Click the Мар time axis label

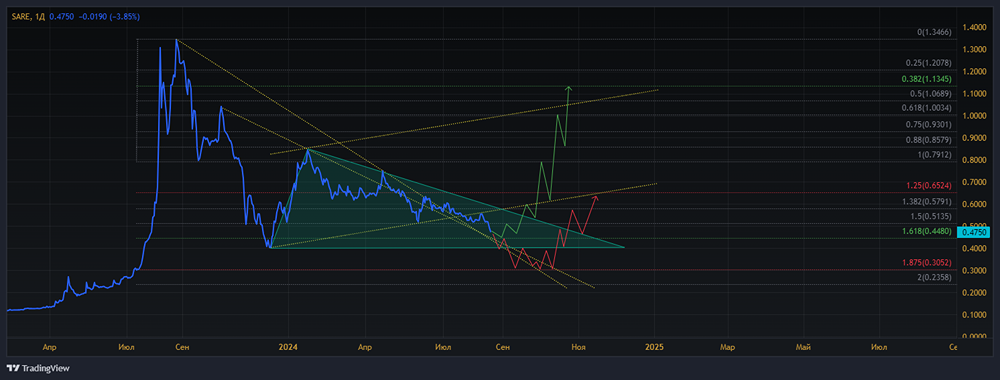pos(728,347)
